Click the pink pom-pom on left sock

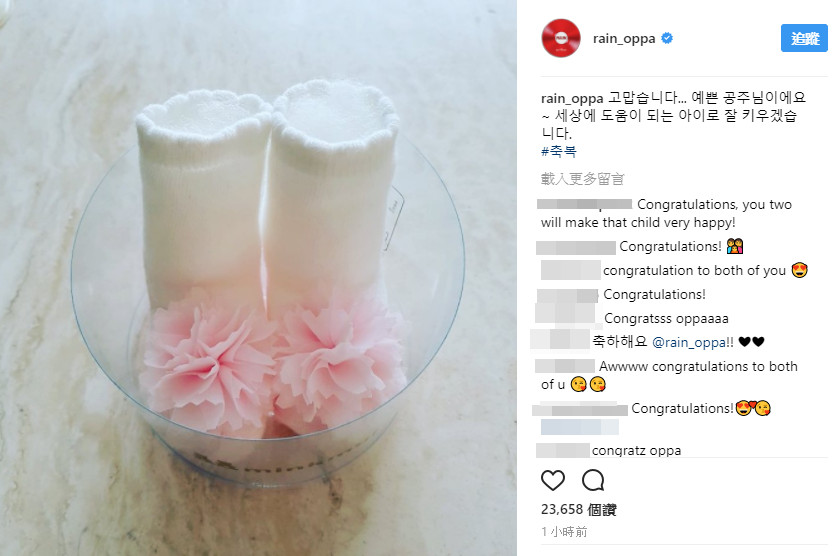click(207, 361)
